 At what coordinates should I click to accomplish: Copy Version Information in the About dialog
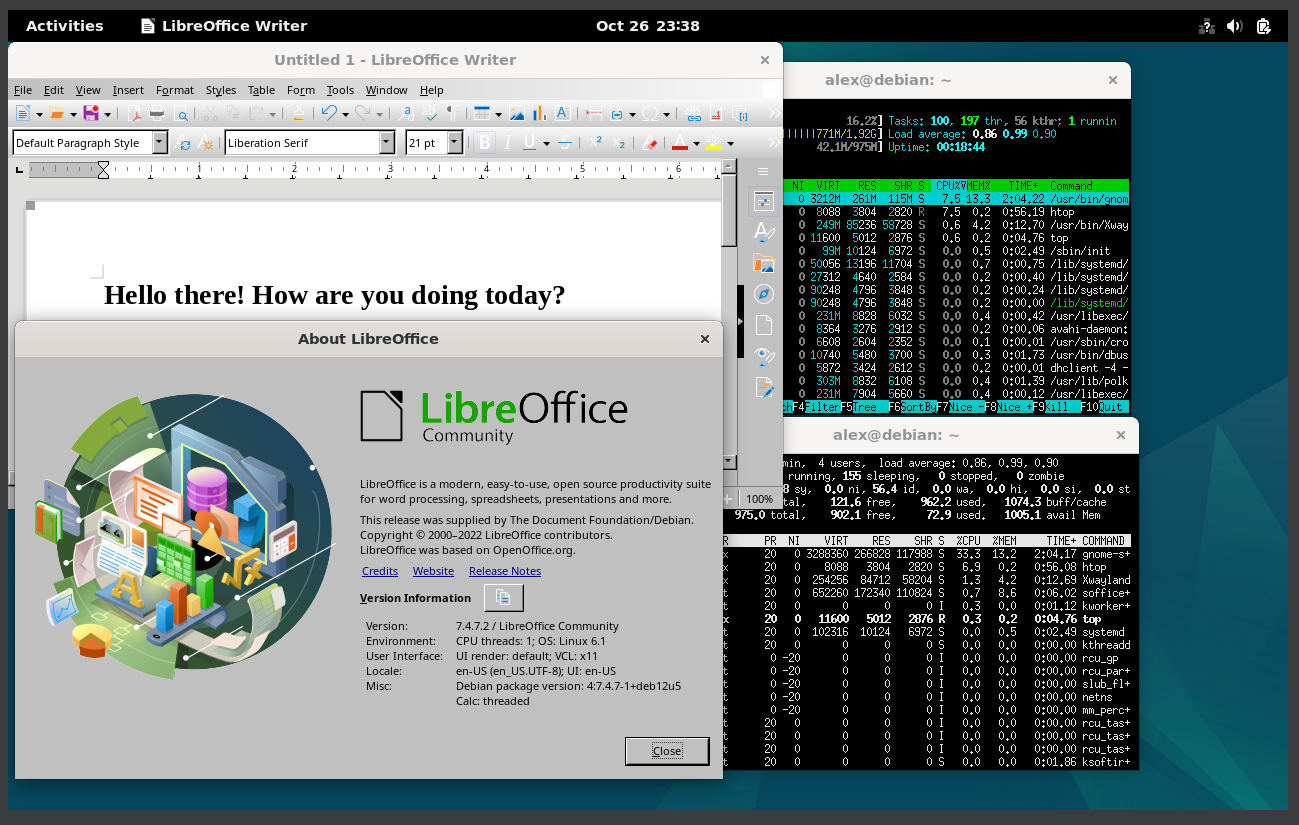pos(503,597)
